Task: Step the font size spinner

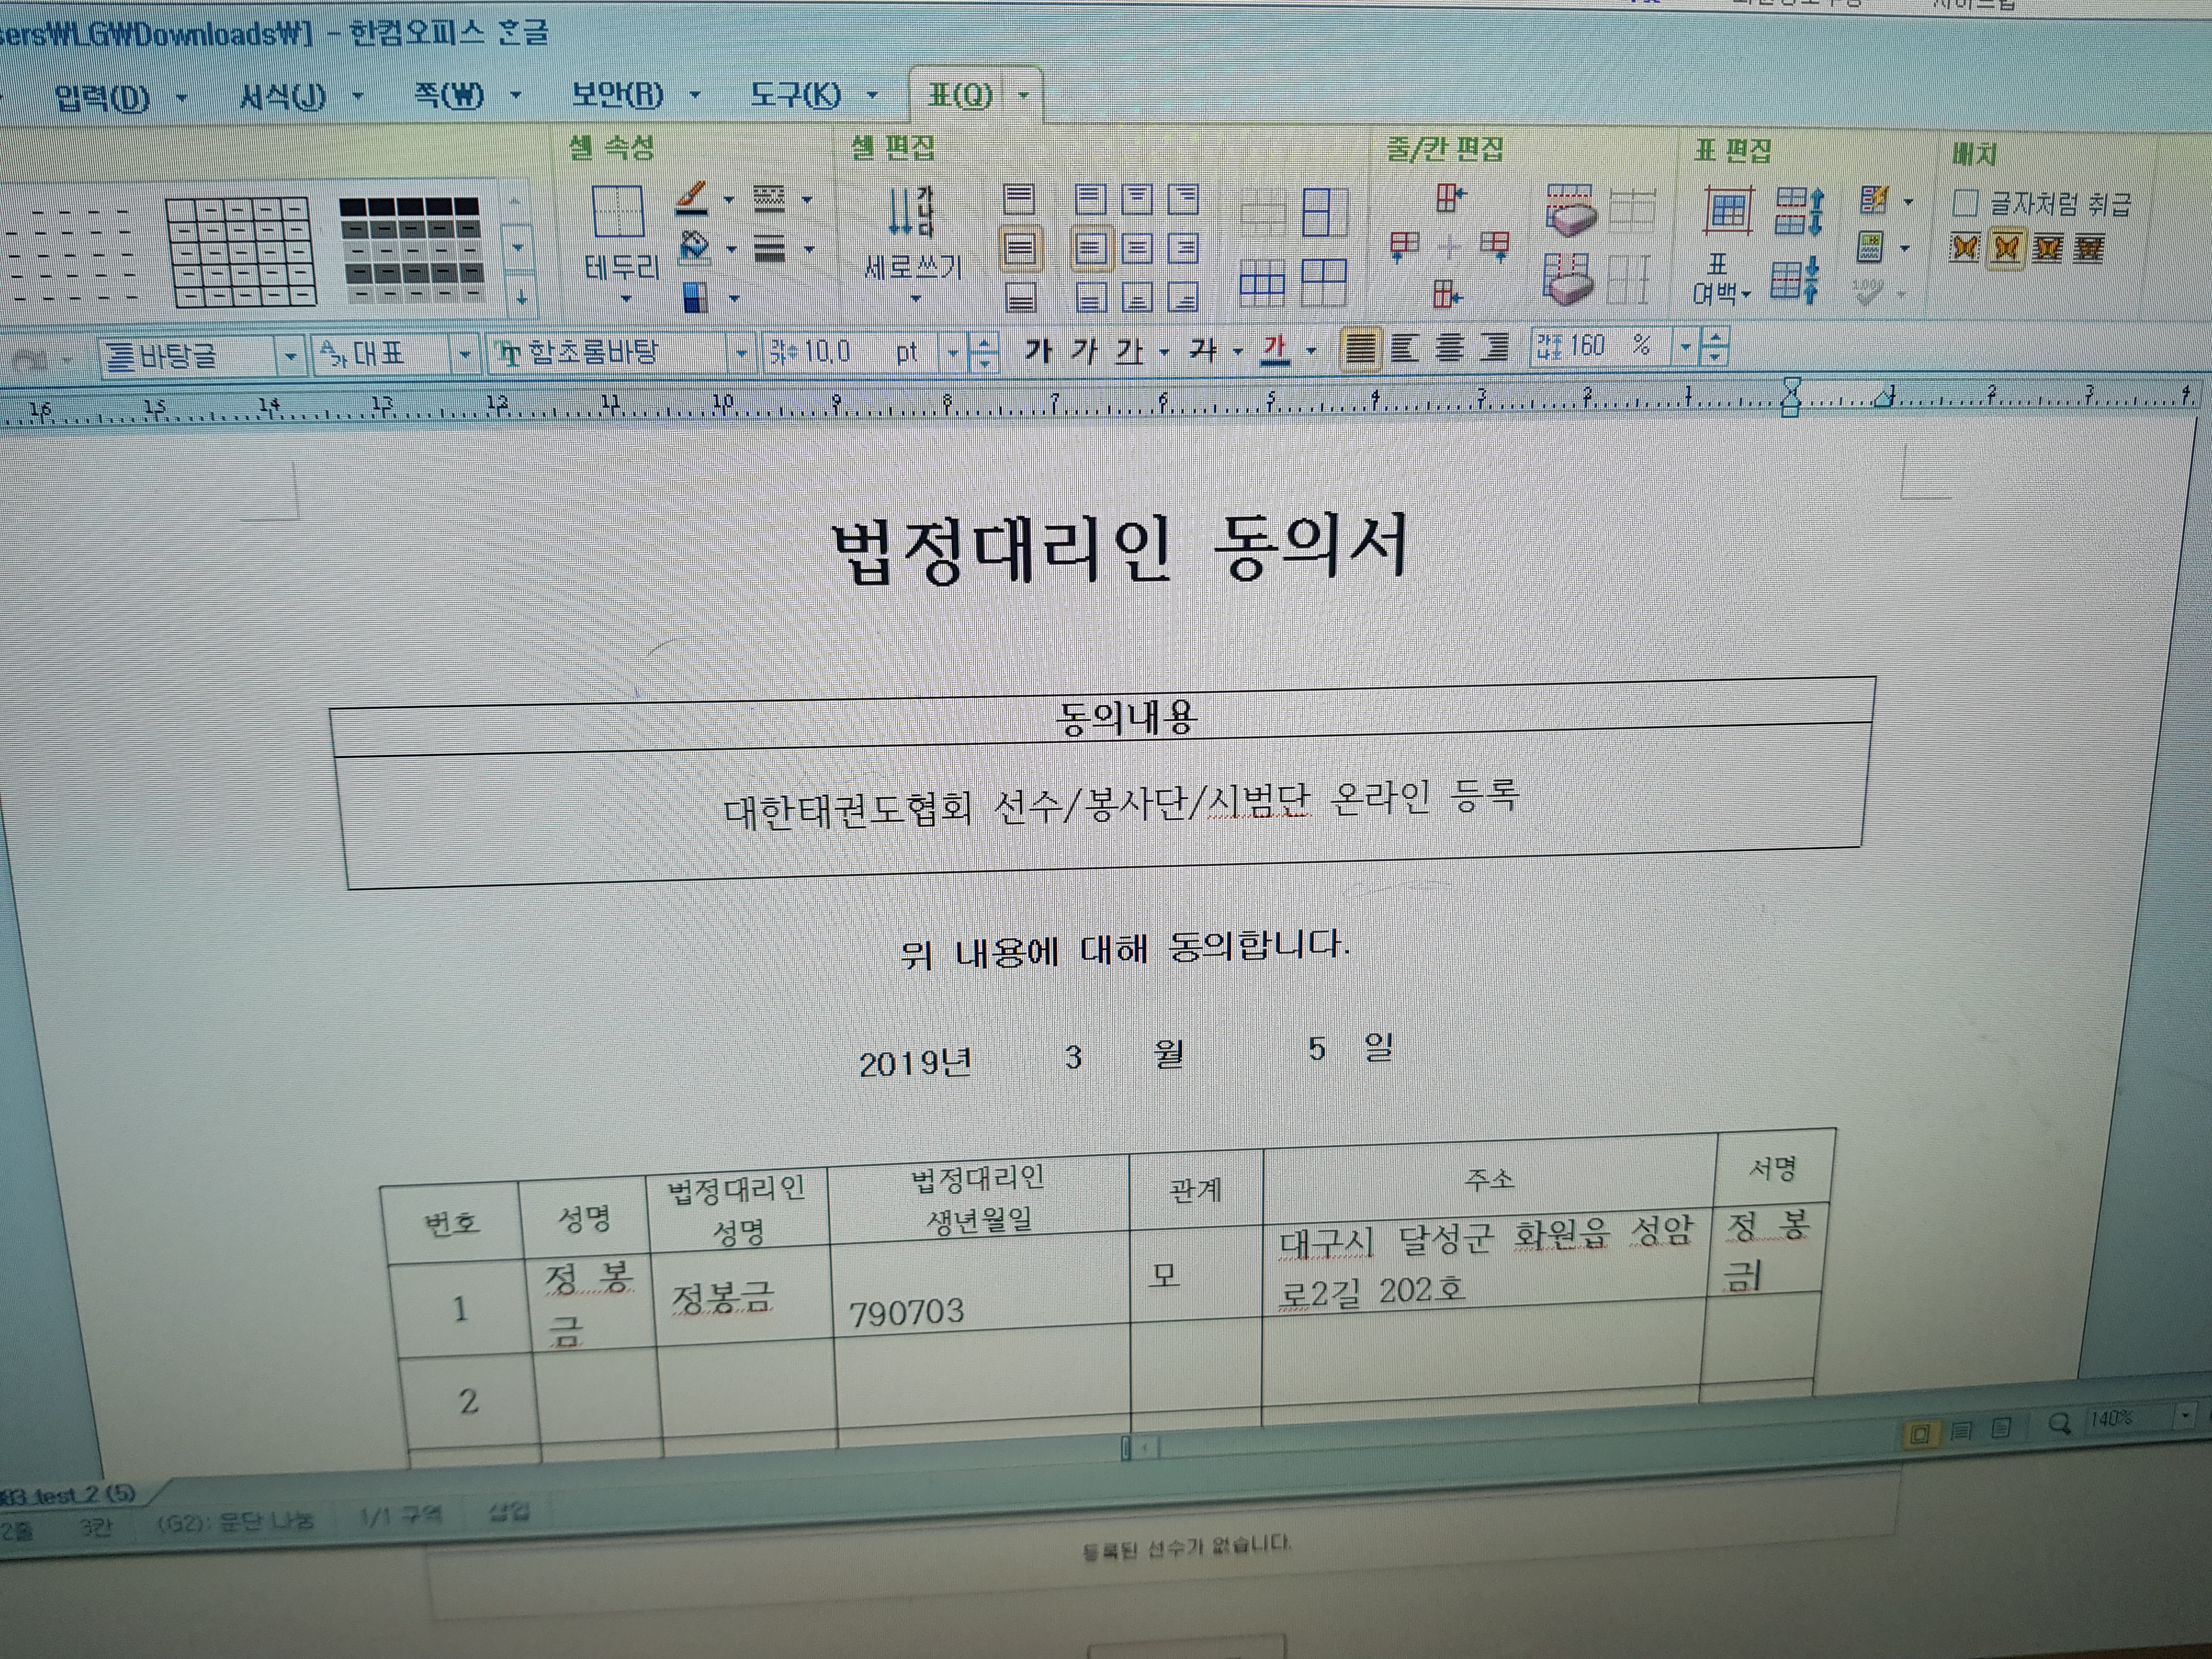Action: (985, 352)
